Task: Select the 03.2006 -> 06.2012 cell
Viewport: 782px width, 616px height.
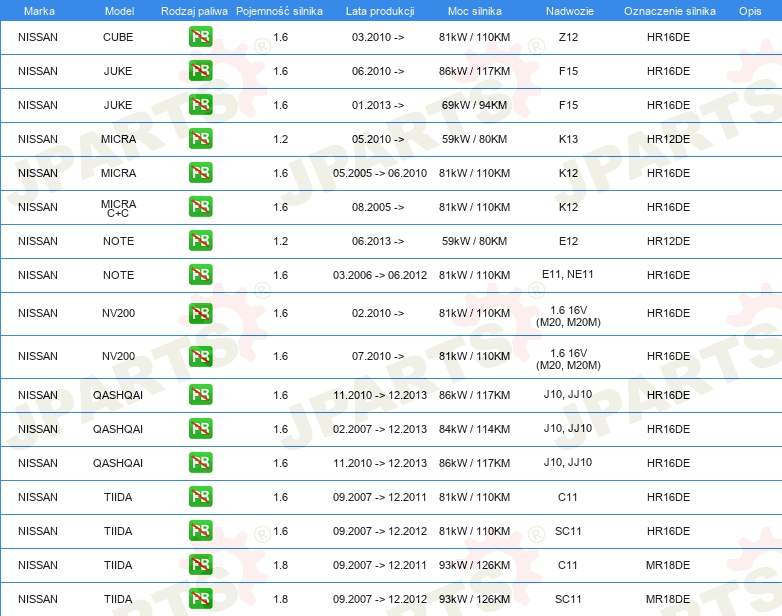Action: click(380, 275)
